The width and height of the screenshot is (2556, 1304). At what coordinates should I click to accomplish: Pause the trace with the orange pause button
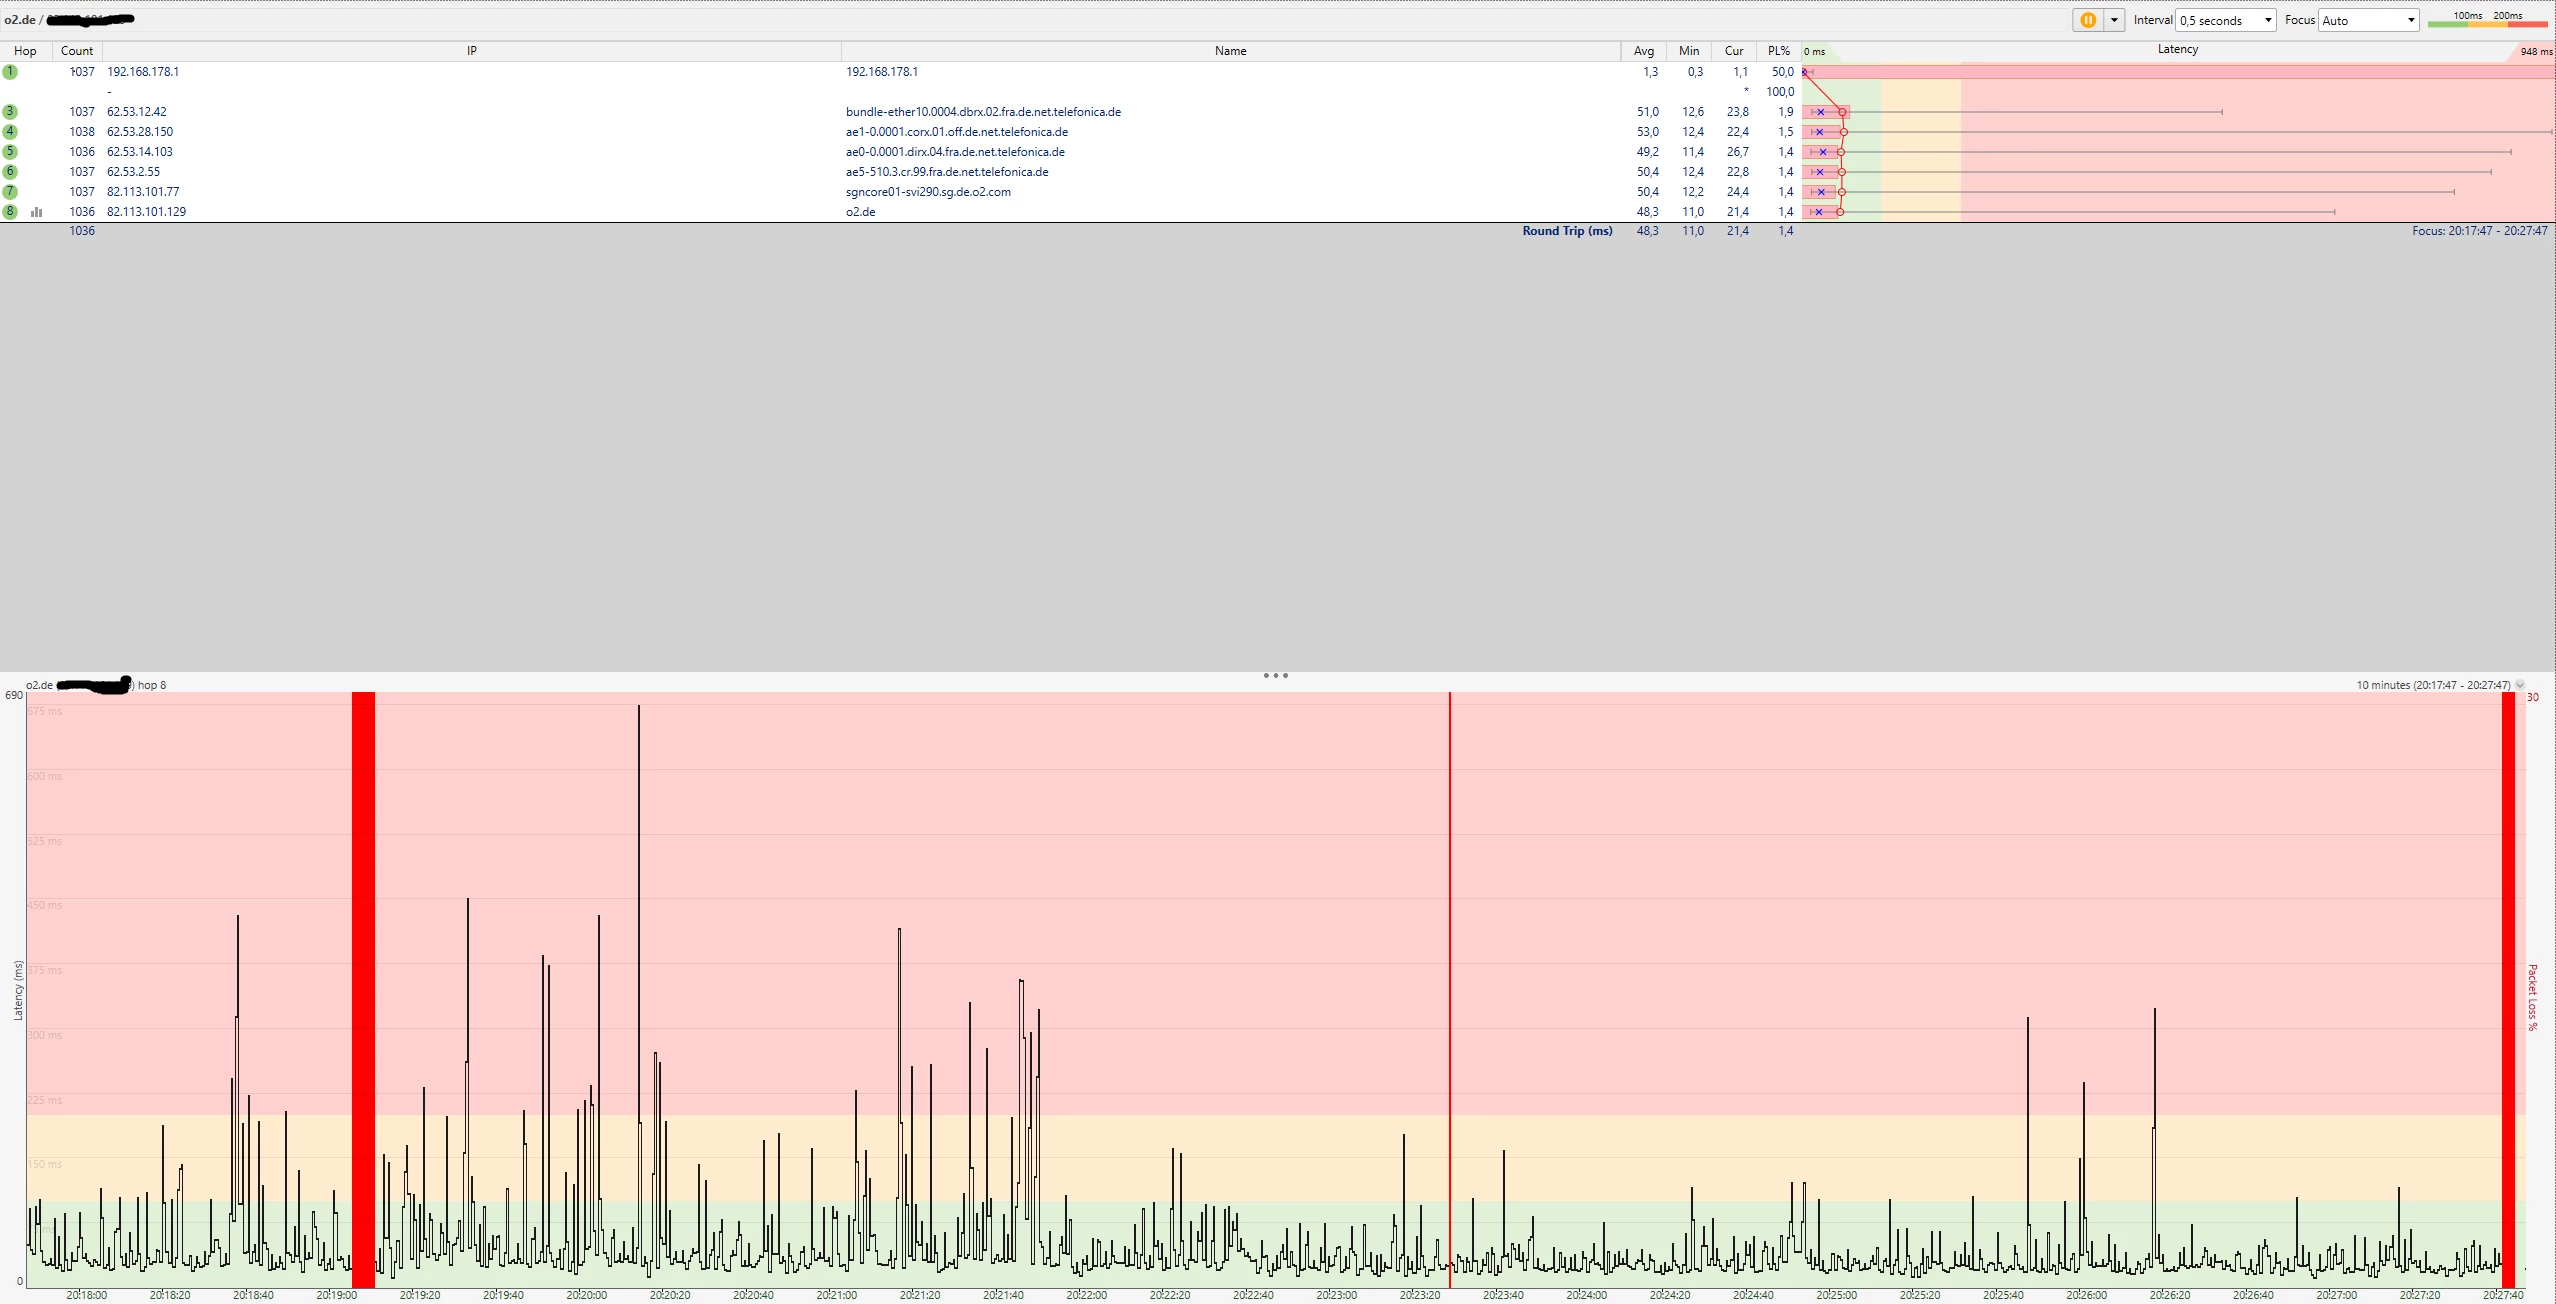click(2088, 20)
